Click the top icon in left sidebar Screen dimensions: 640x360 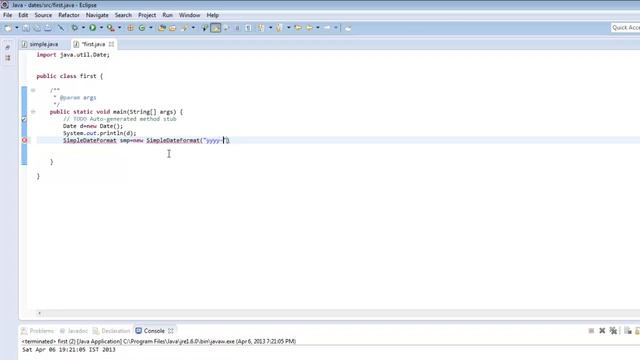8,47
